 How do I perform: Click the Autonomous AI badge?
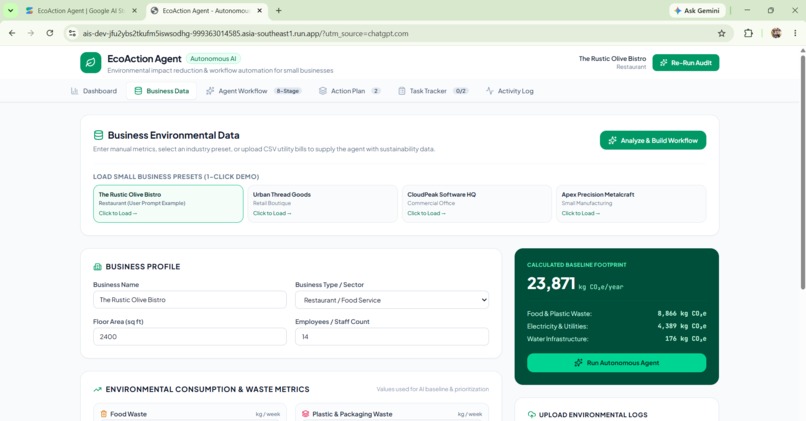click(x=213, y=59)
